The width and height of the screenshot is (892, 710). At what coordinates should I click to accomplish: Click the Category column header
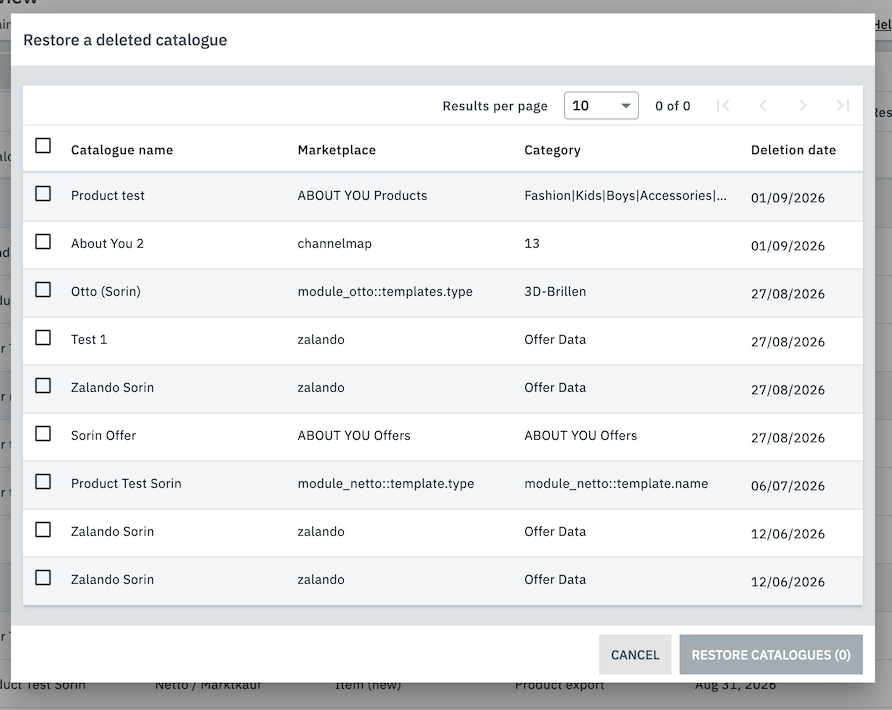point(552,150)
